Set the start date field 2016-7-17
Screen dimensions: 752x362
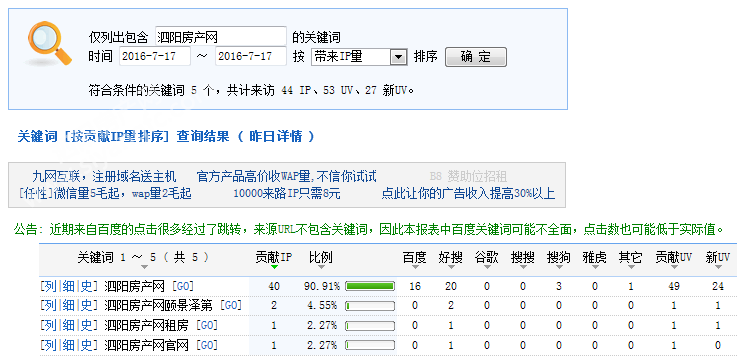point(155,56)
